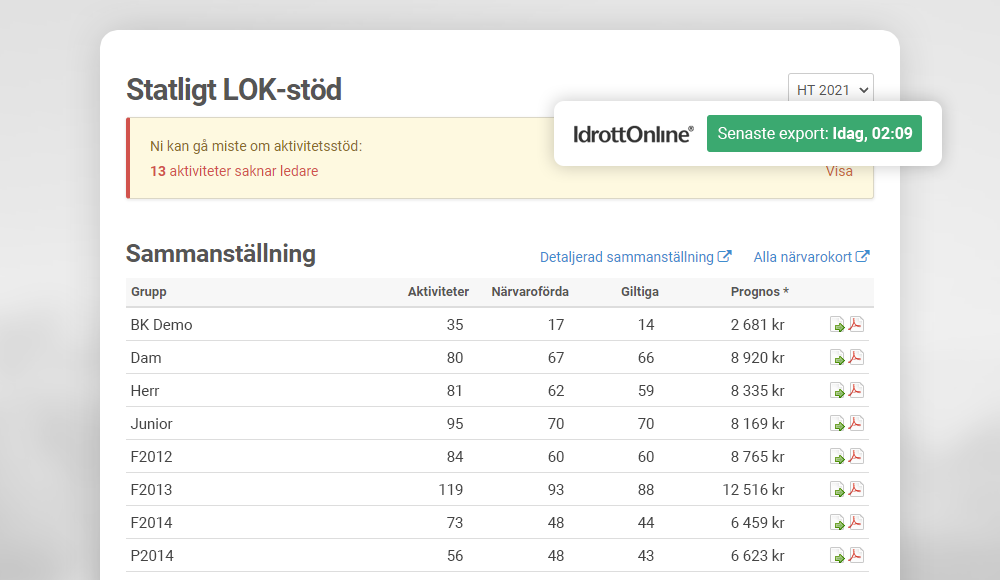Select the export icon for F2013

[x=838, y=489]
